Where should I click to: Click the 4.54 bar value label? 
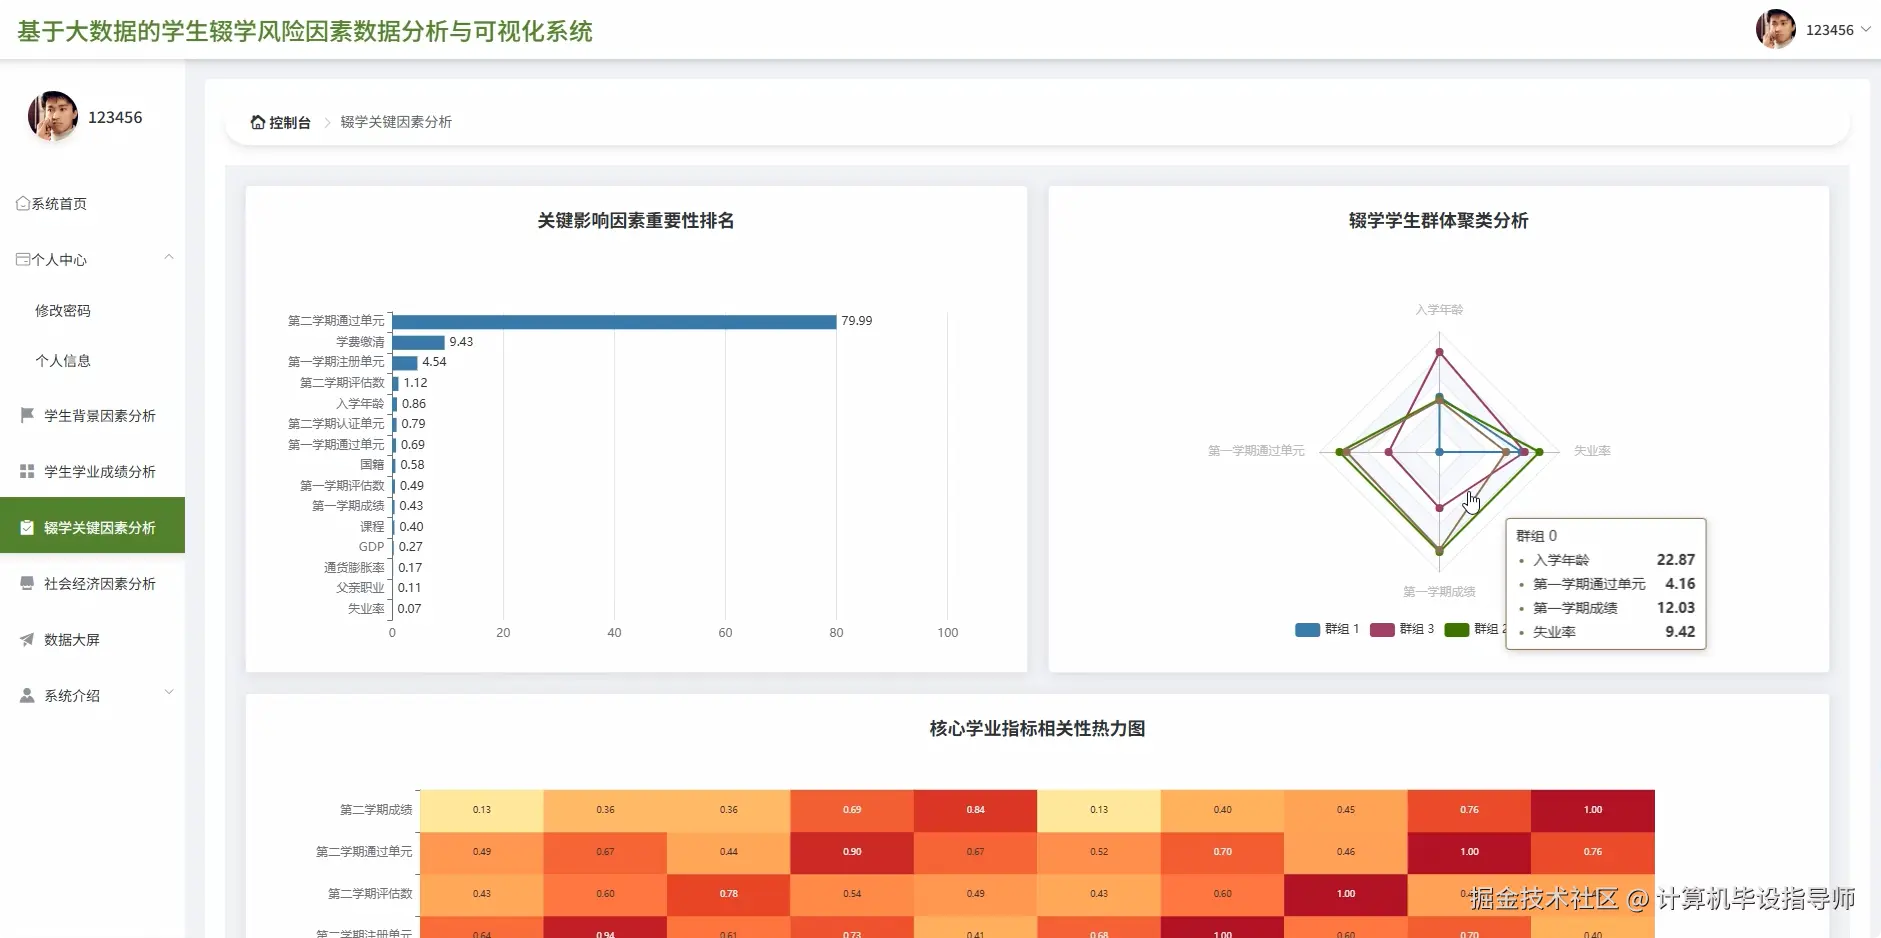[x=434, y=362]
